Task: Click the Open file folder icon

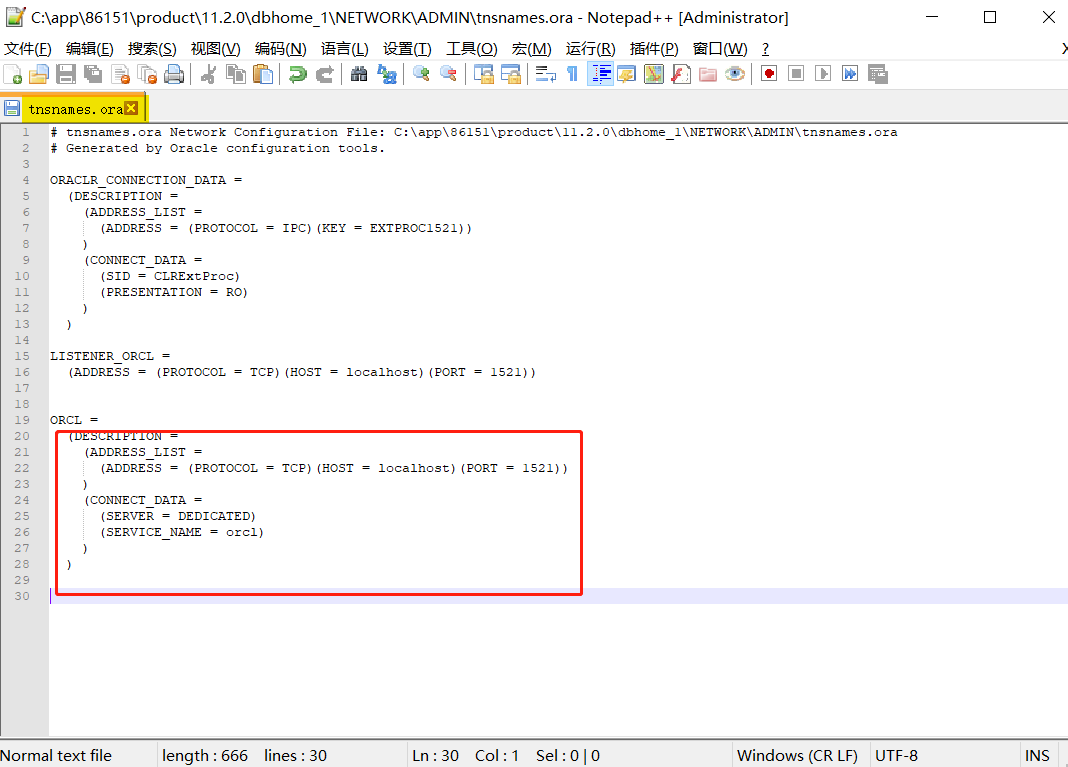Action: pyautogui.click(x=39, y=74)
